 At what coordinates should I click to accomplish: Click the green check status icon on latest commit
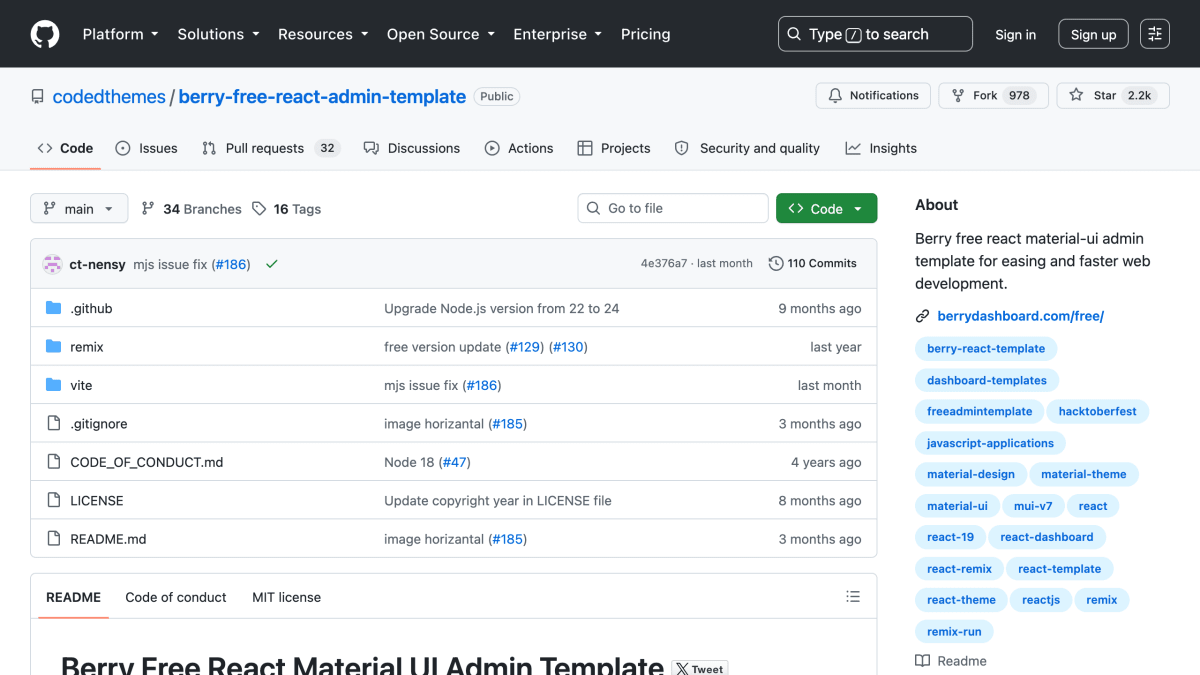tap(272, 264)
